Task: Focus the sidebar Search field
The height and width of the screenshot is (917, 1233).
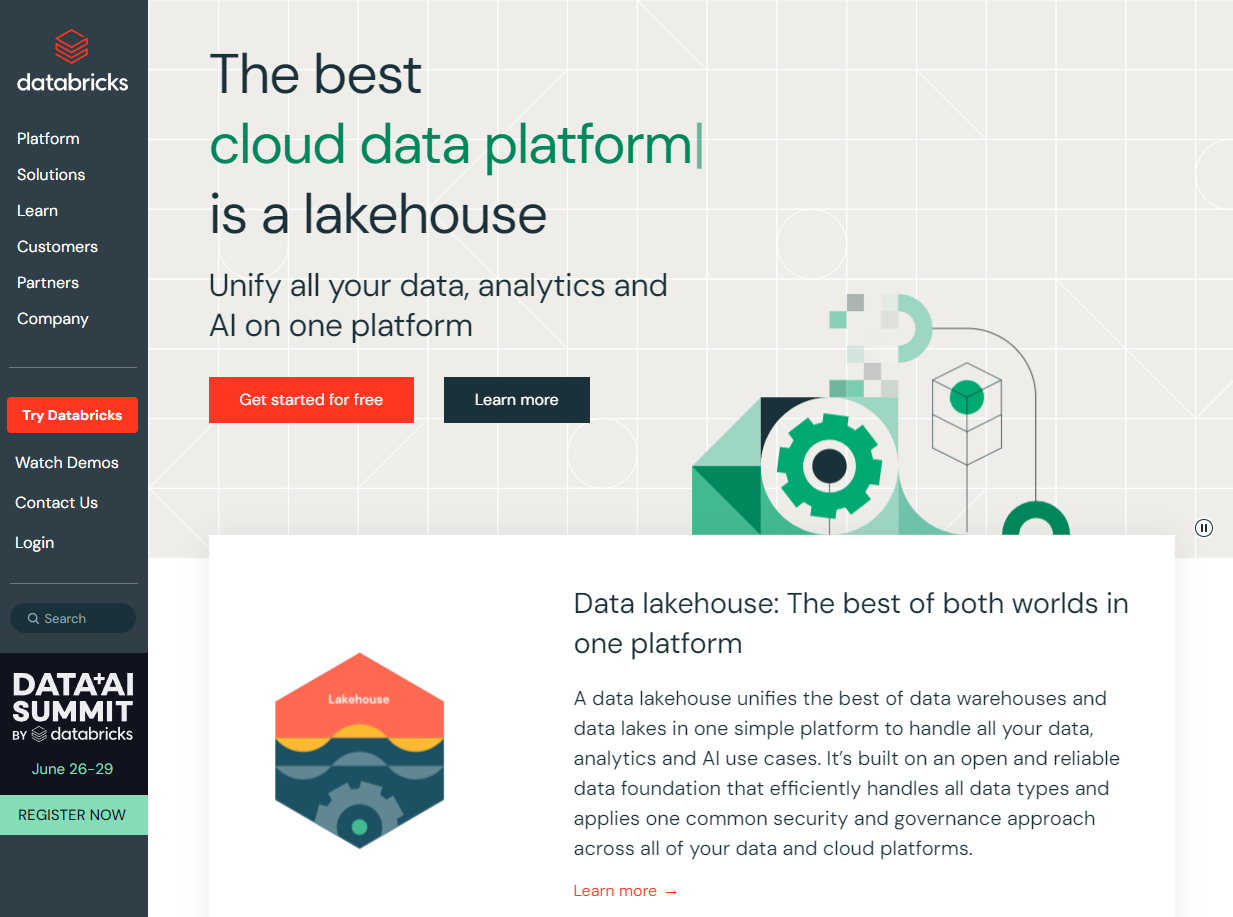Action: click(x=73, y=618)
